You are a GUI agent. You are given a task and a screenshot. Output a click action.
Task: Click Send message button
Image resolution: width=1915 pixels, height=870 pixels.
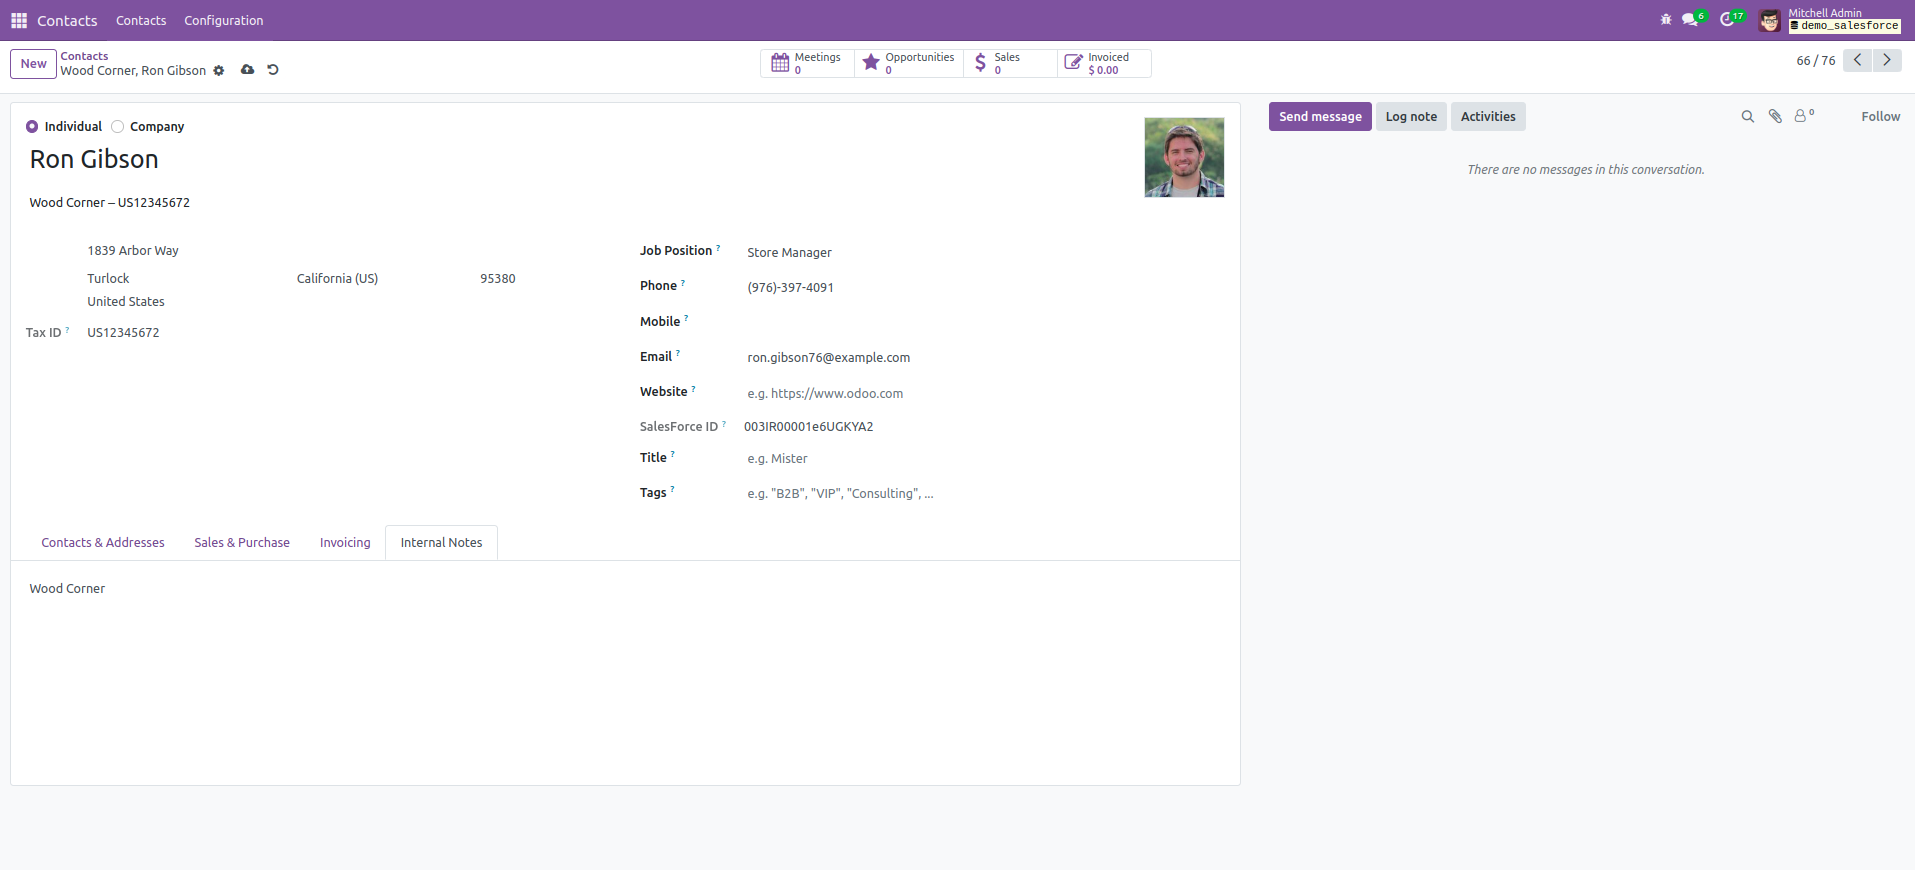tap(1320, 117)
